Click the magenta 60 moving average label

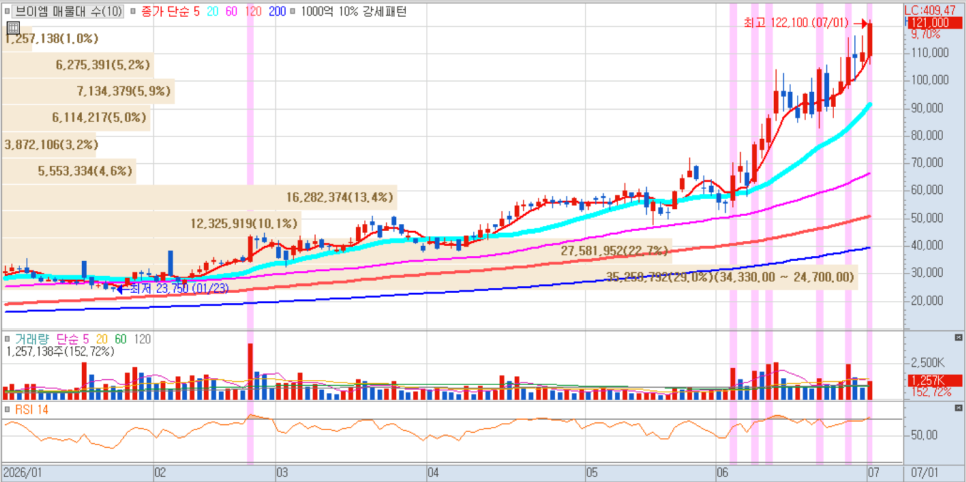point(233,11)
